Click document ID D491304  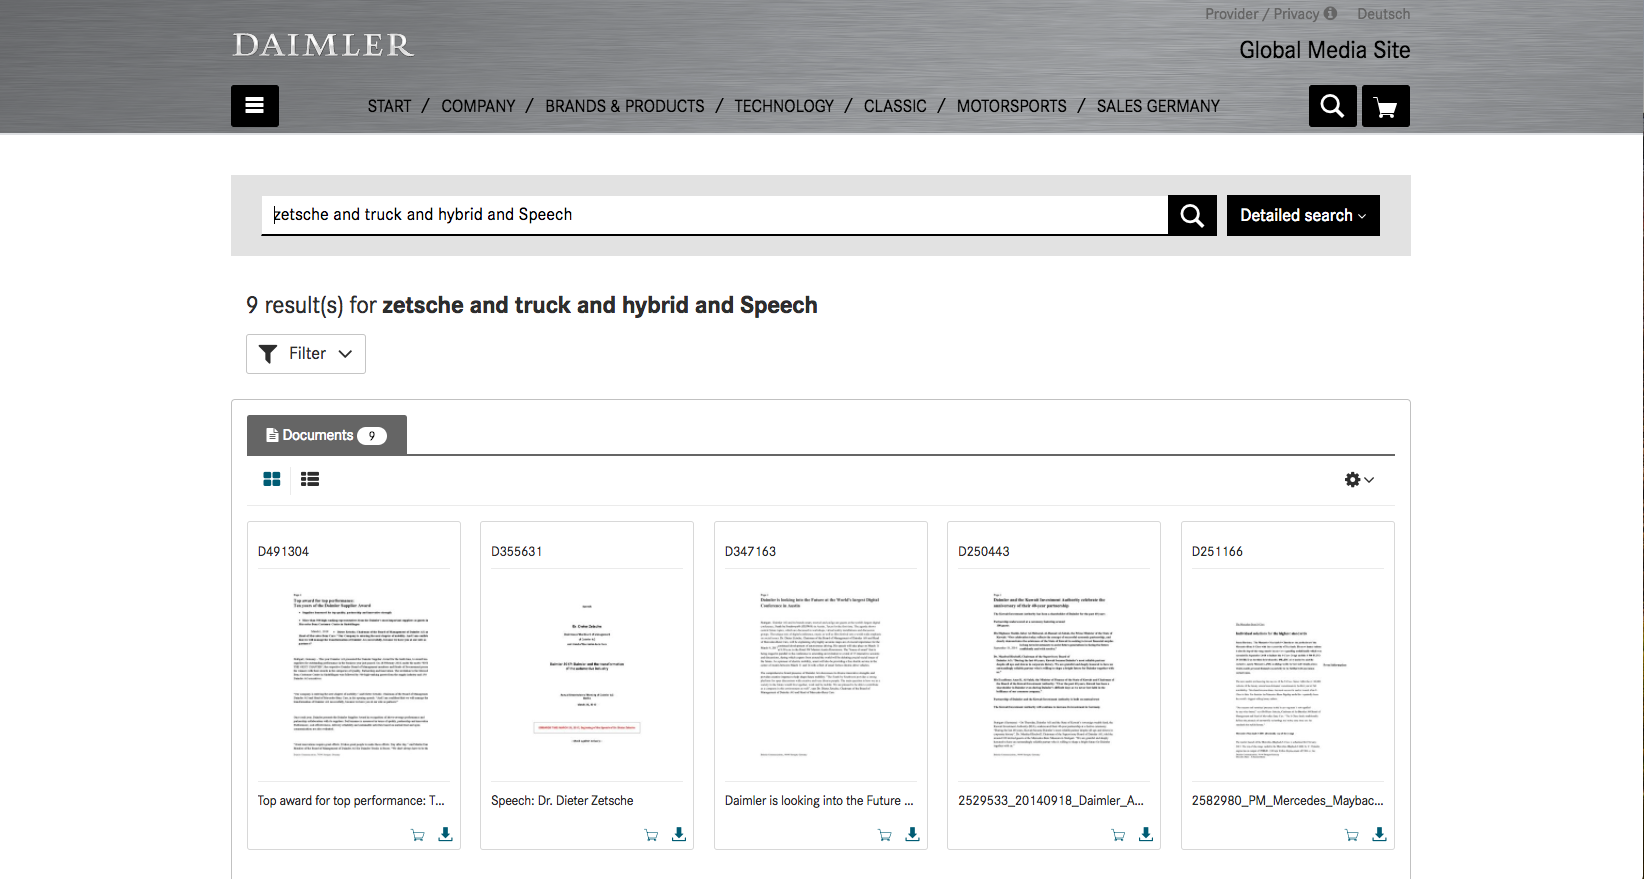(x=283, y=552)
